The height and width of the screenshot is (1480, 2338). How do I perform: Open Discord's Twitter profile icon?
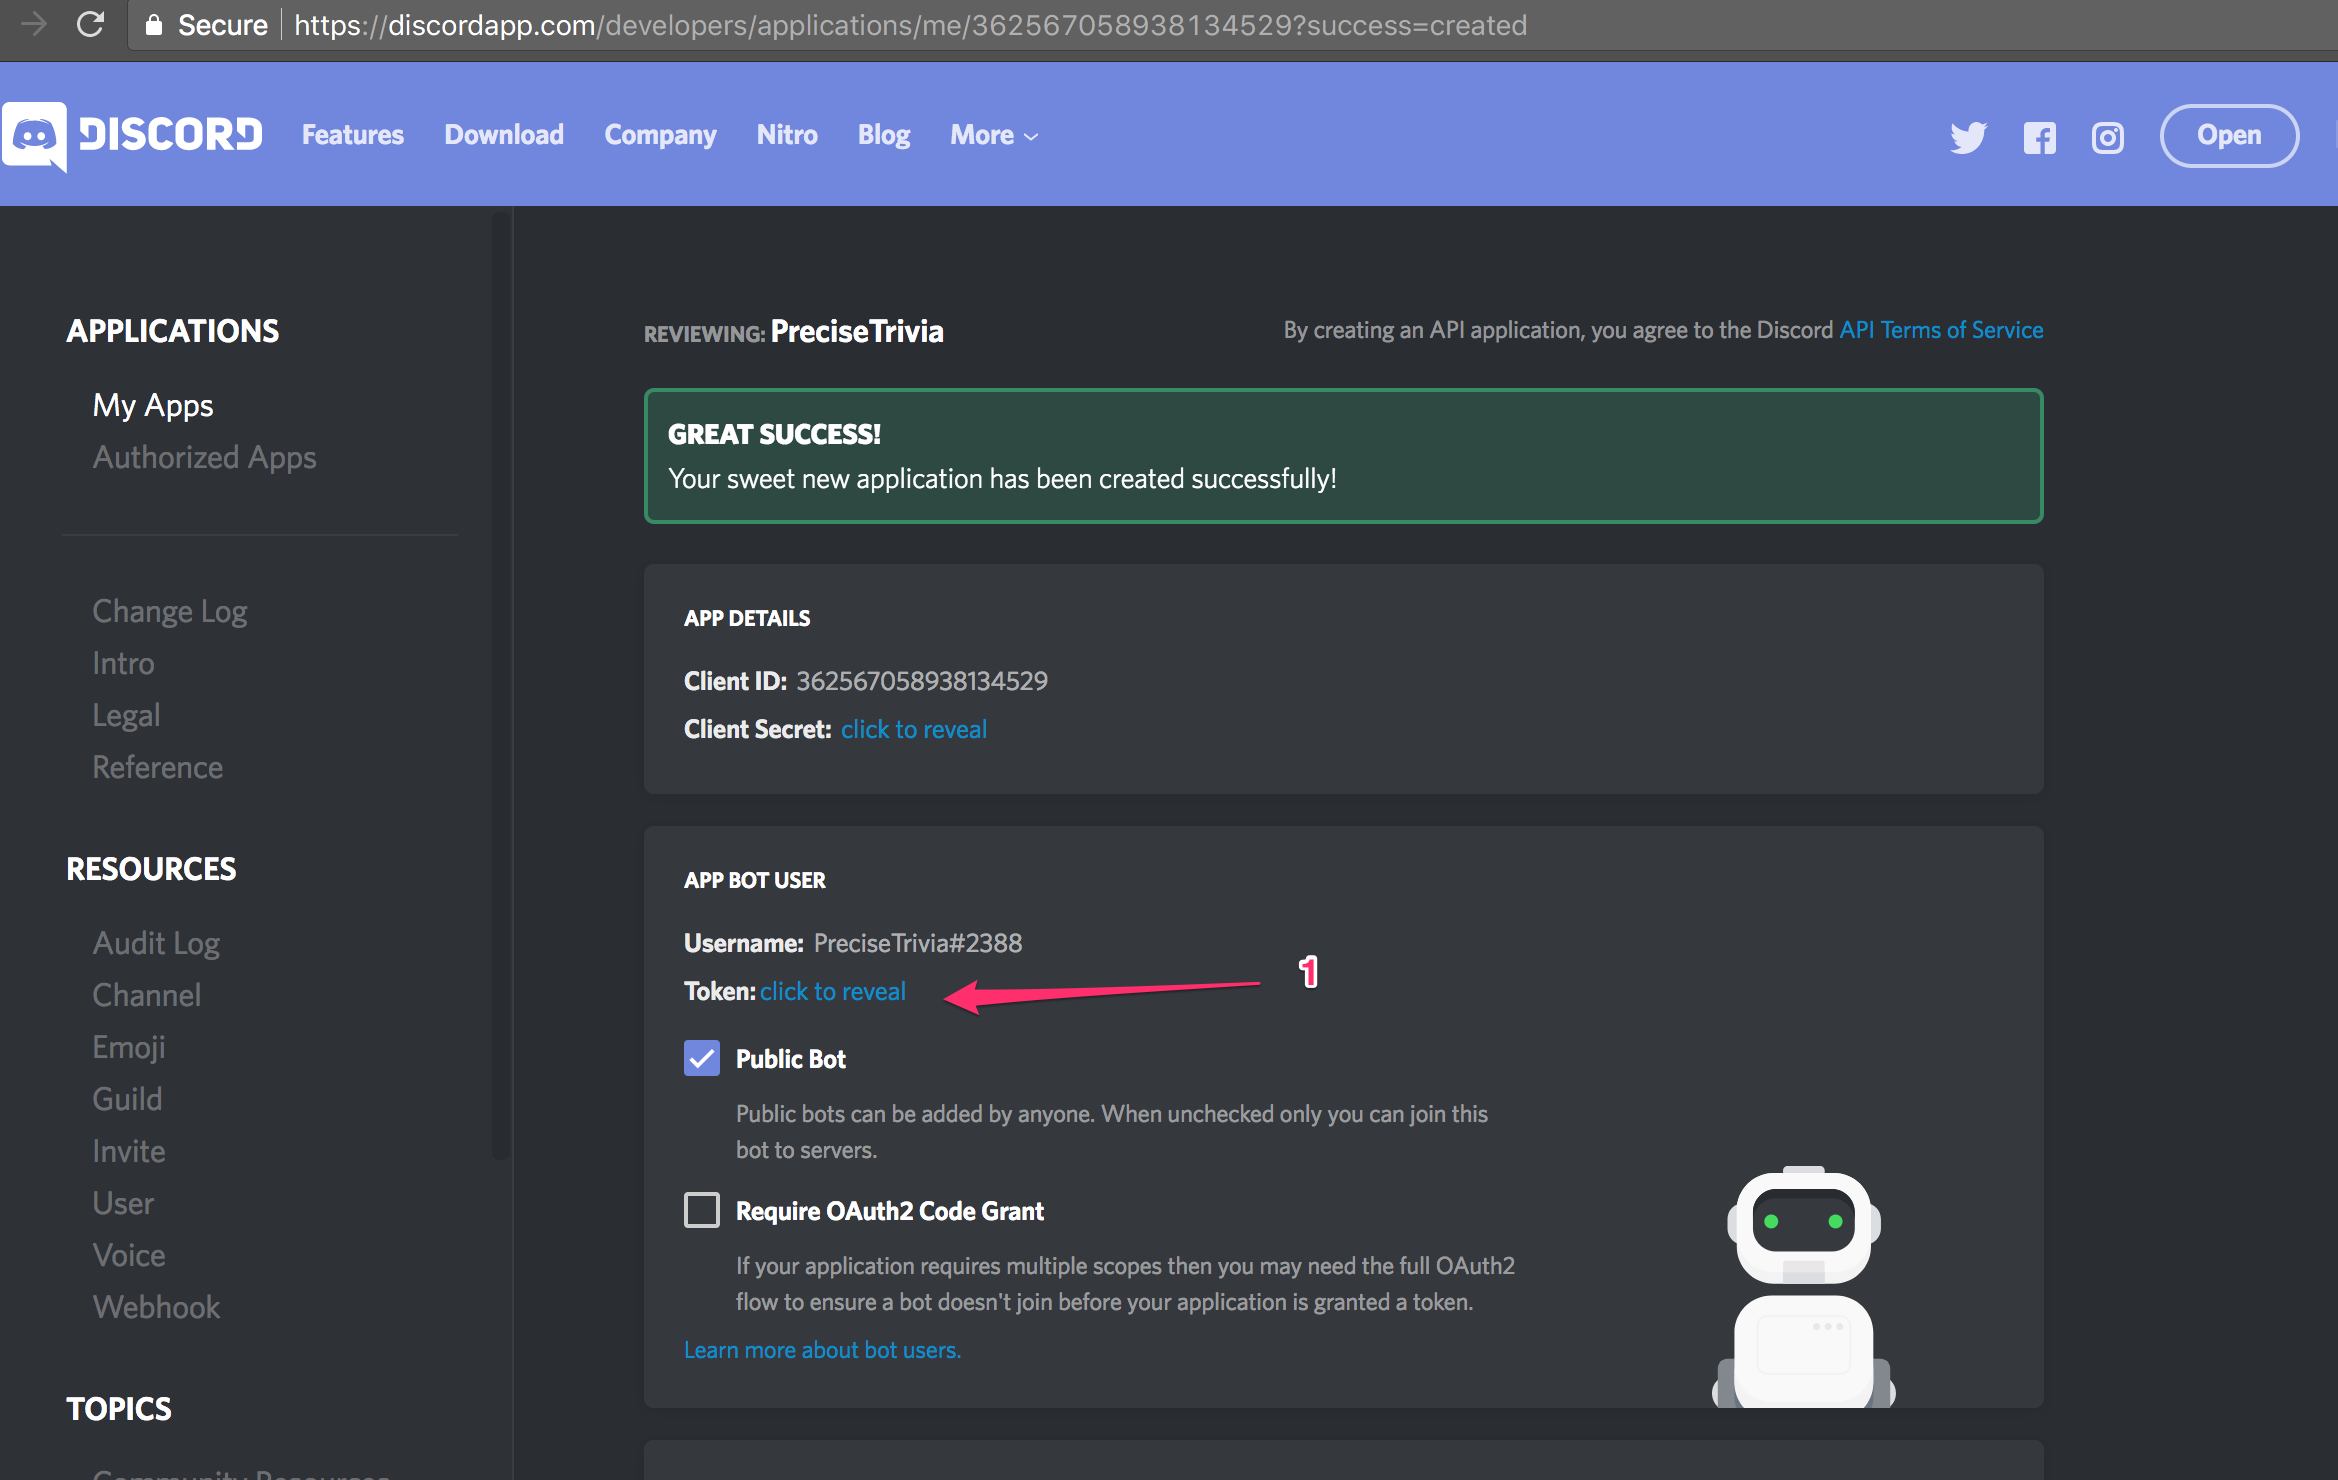1966,137
